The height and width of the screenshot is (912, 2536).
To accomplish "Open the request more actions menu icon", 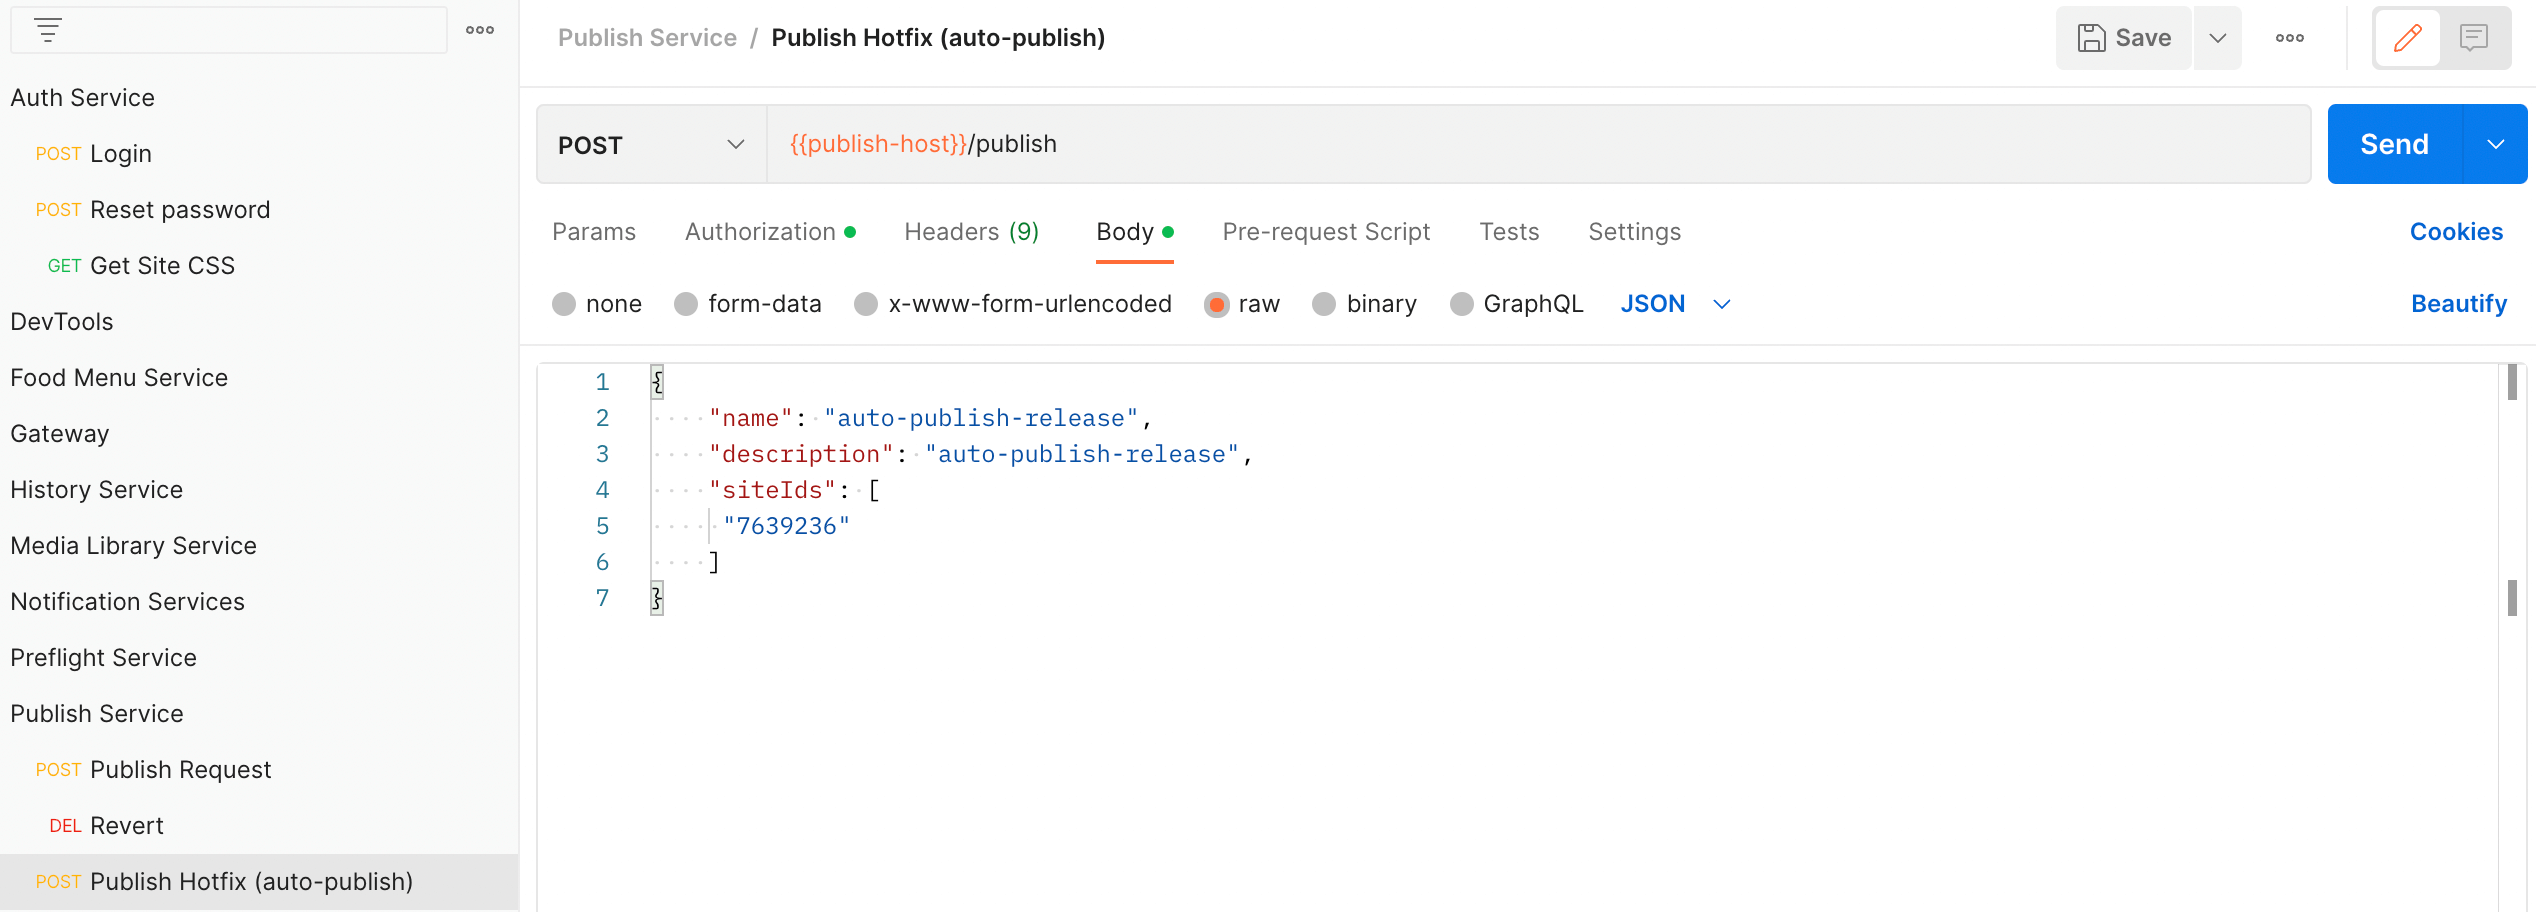I will (x=2289, y=37).
